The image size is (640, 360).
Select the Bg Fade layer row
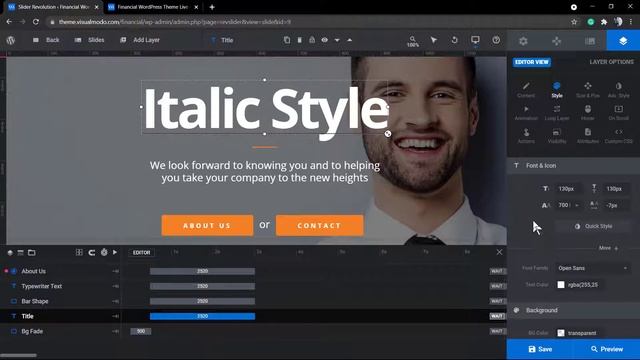coord(61,331)
